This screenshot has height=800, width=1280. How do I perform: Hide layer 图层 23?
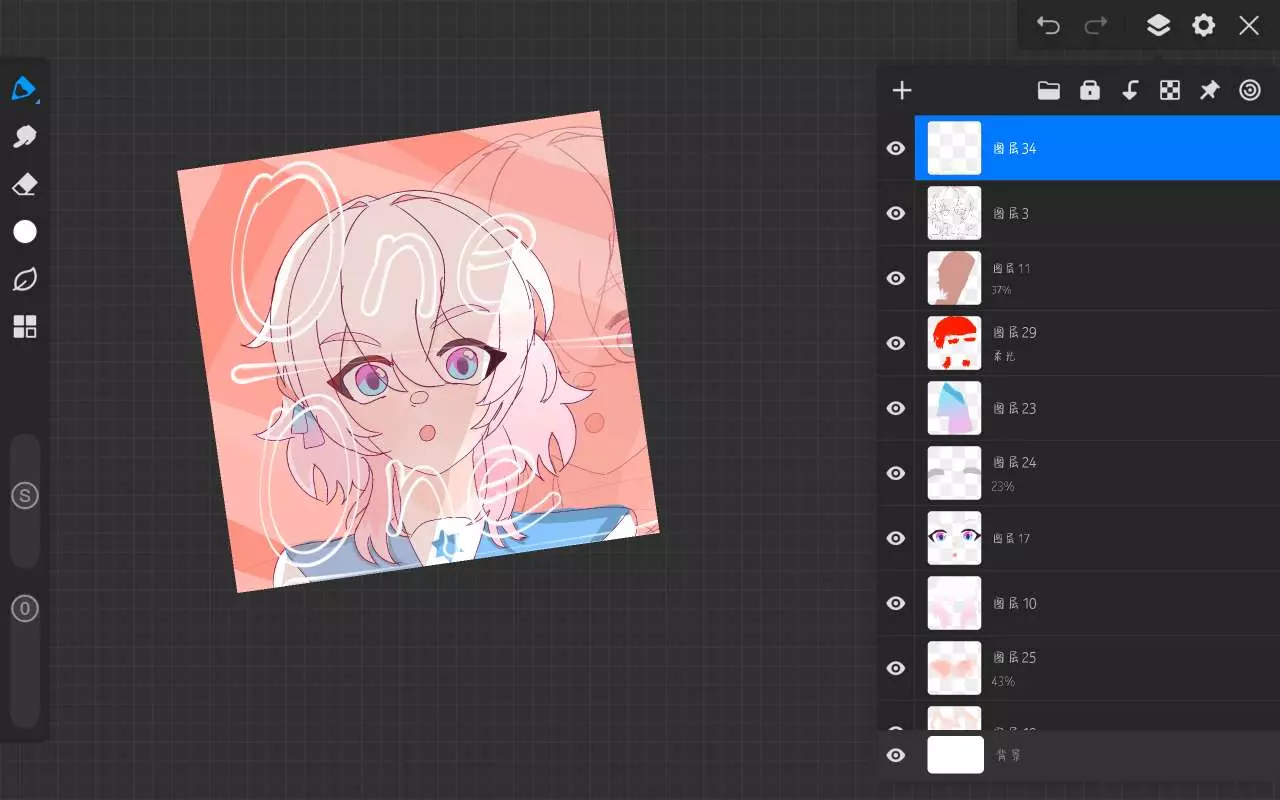pos(896,408)
